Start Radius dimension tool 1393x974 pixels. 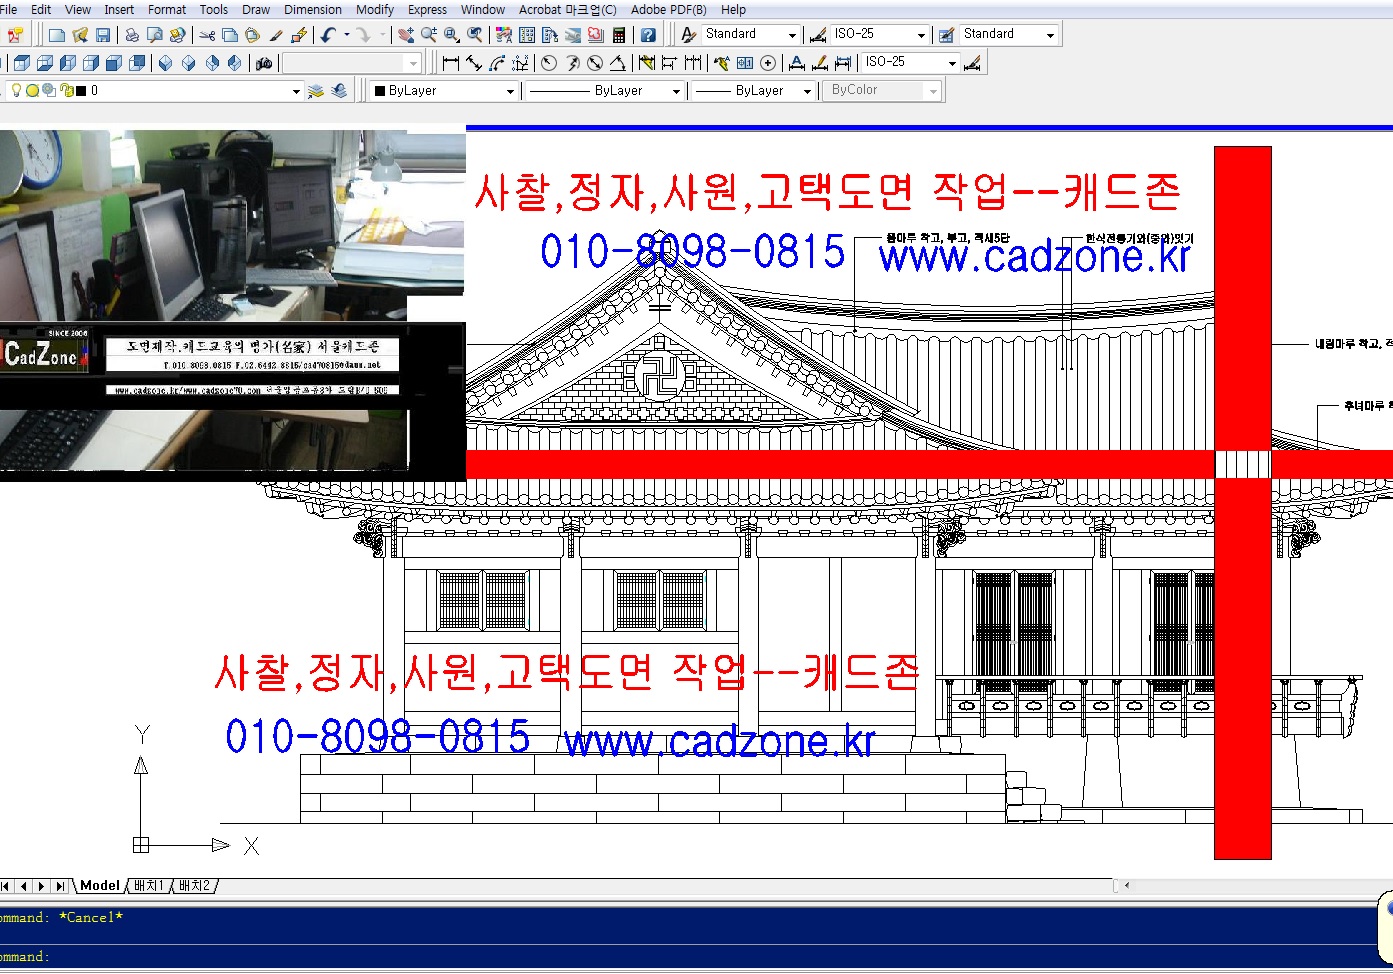pos(548,63)
